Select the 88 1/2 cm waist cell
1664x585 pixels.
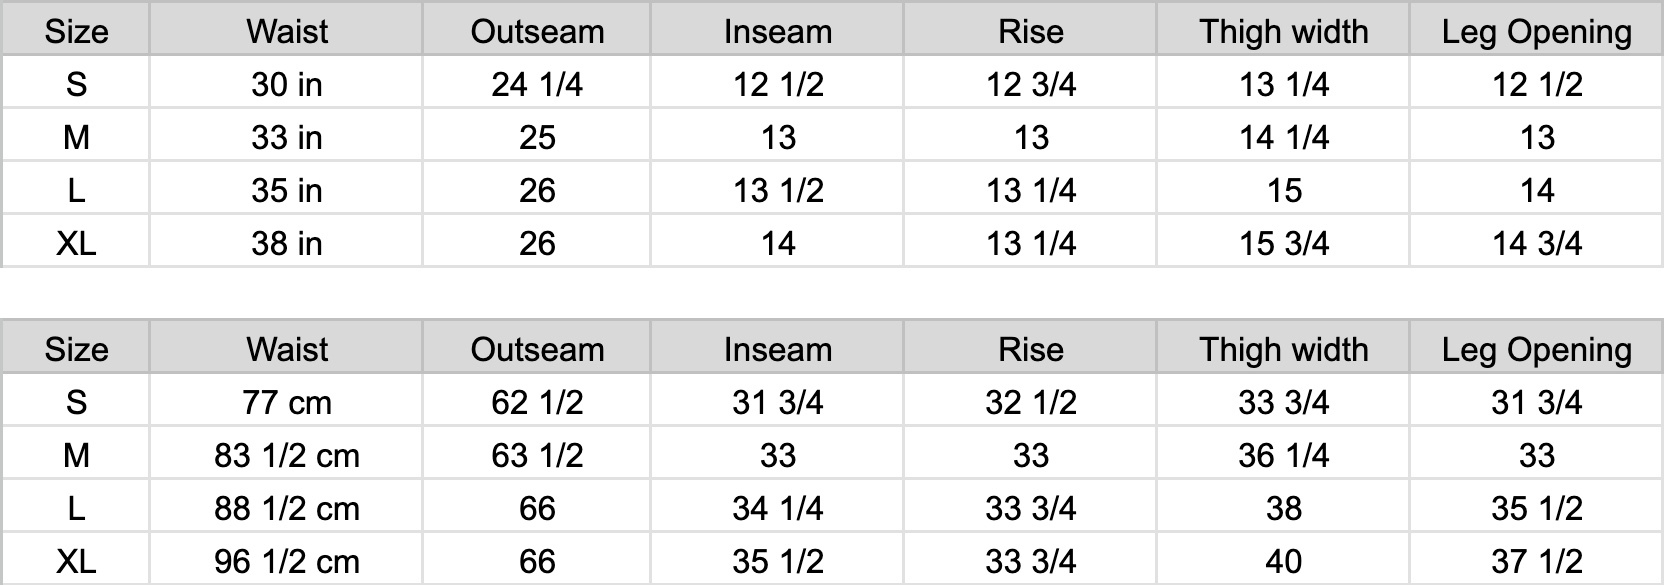tap(286, 508)
